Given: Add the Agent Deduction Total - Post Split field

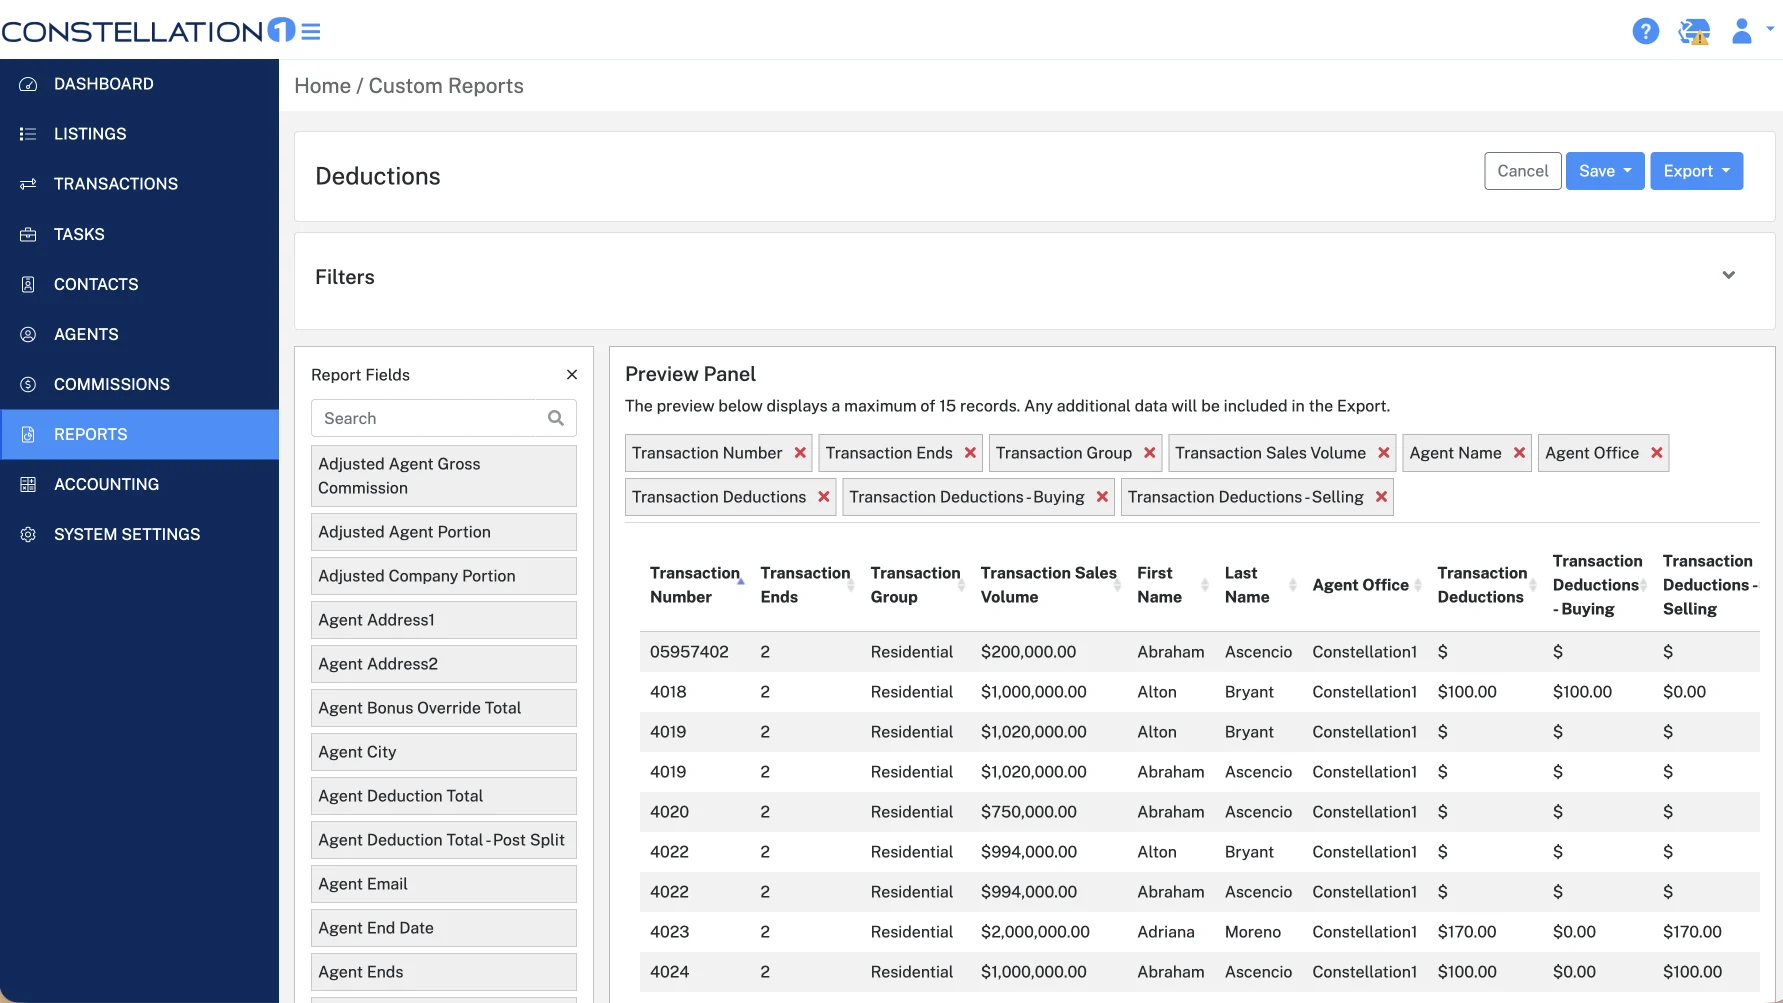Looking at the screenshot, I should tap(444, 840).
